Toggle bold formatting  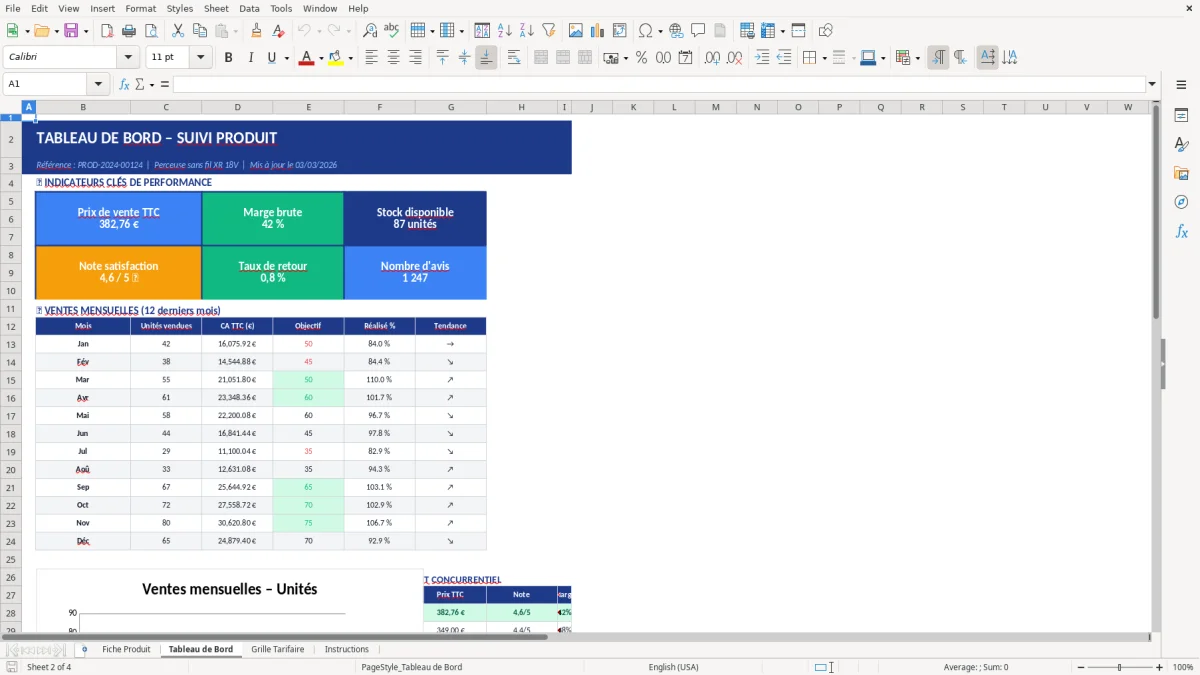(228, 57)
